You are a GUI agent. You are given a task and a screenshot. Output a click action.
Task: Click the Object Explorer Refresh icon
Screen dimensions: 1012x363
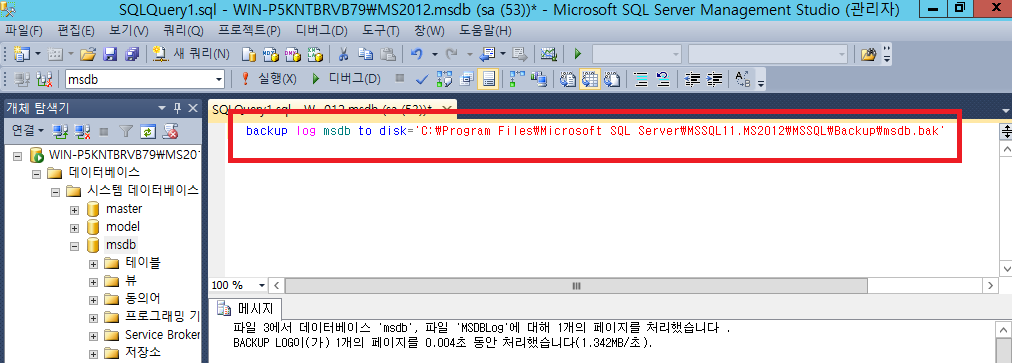(148, 131)
